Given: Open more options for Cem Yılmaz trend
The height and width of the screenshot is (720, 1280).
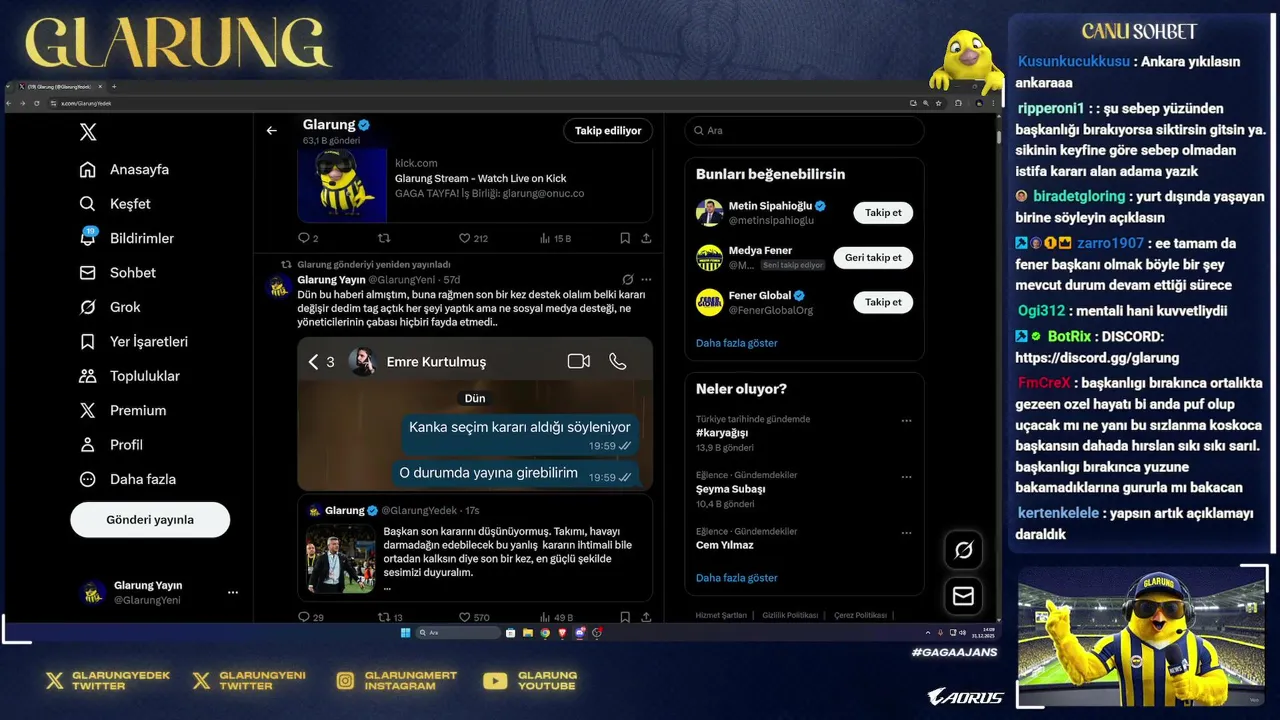Looking at the screenshot, I should 906,533.
